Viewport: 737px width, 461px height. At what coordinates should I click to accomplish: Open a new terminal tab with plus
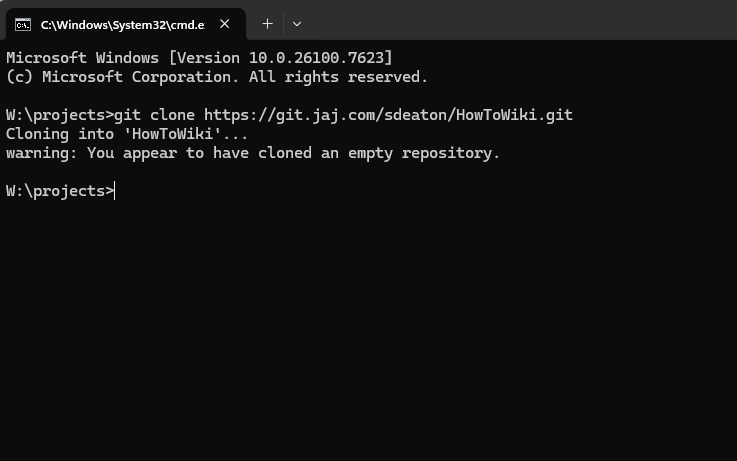267,24
